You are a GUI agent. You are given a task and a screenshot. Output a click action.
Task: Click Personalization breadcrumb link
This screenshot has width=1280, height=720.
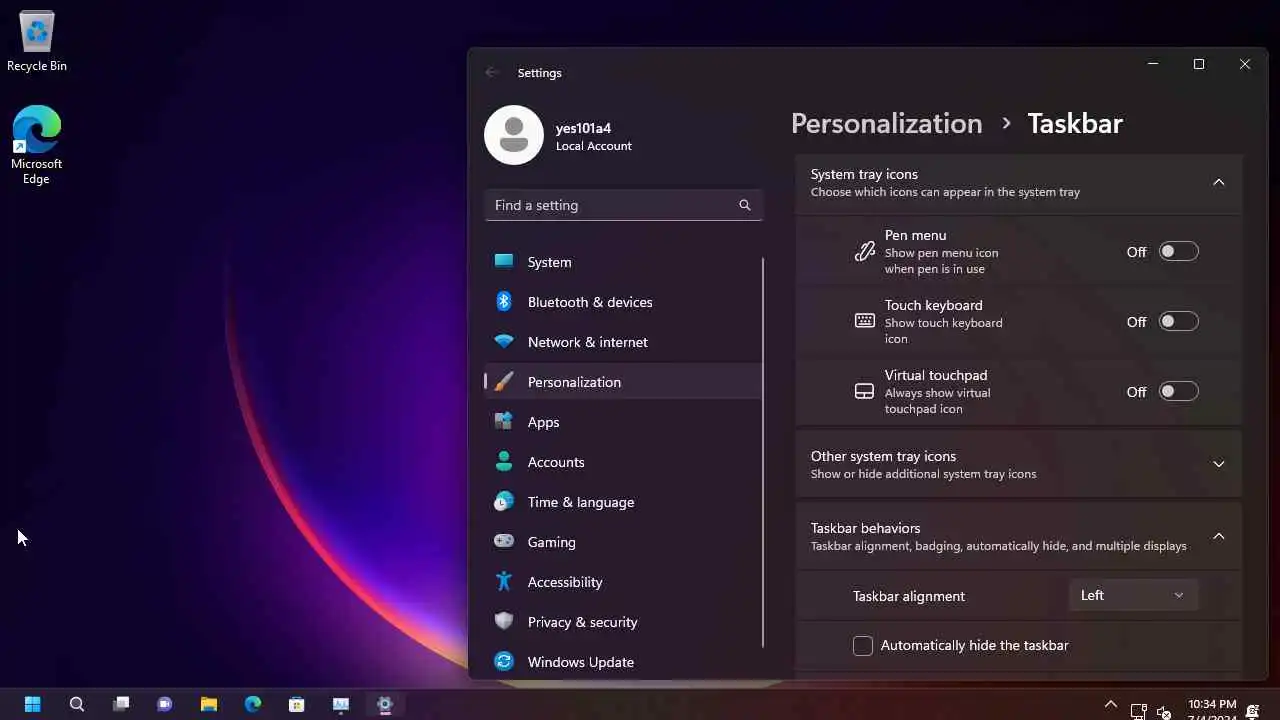[886, 123]
